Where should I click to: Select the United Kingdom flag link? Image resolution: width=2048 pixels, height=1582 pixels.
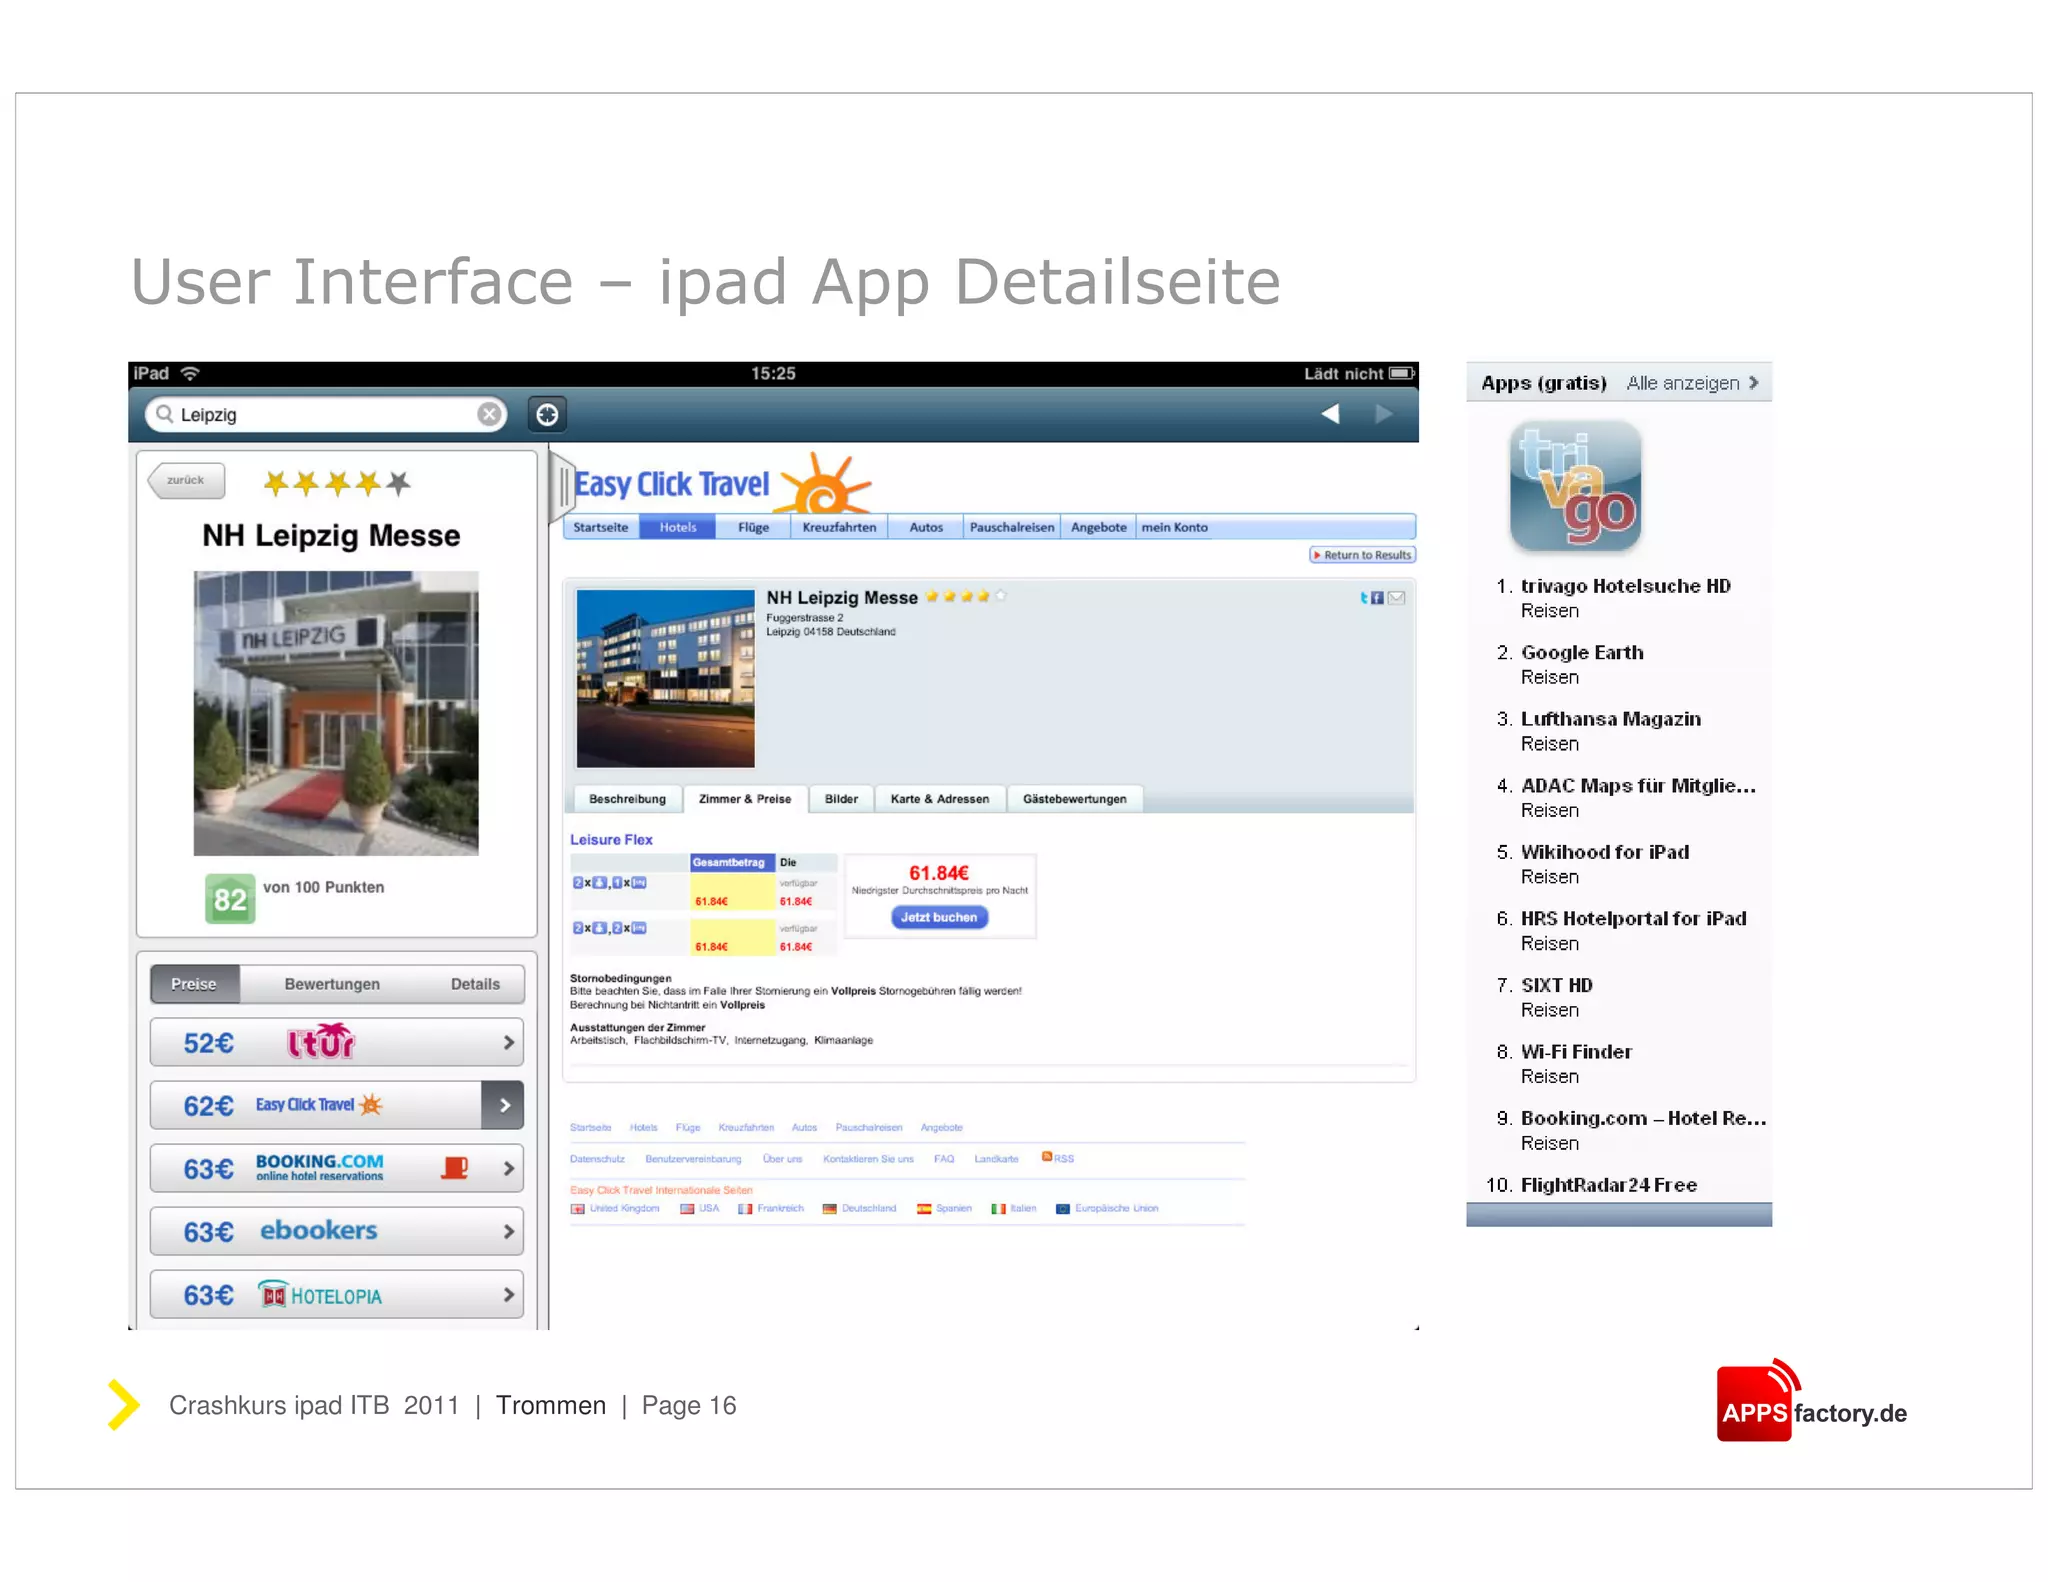click(x=615, y=1209)
